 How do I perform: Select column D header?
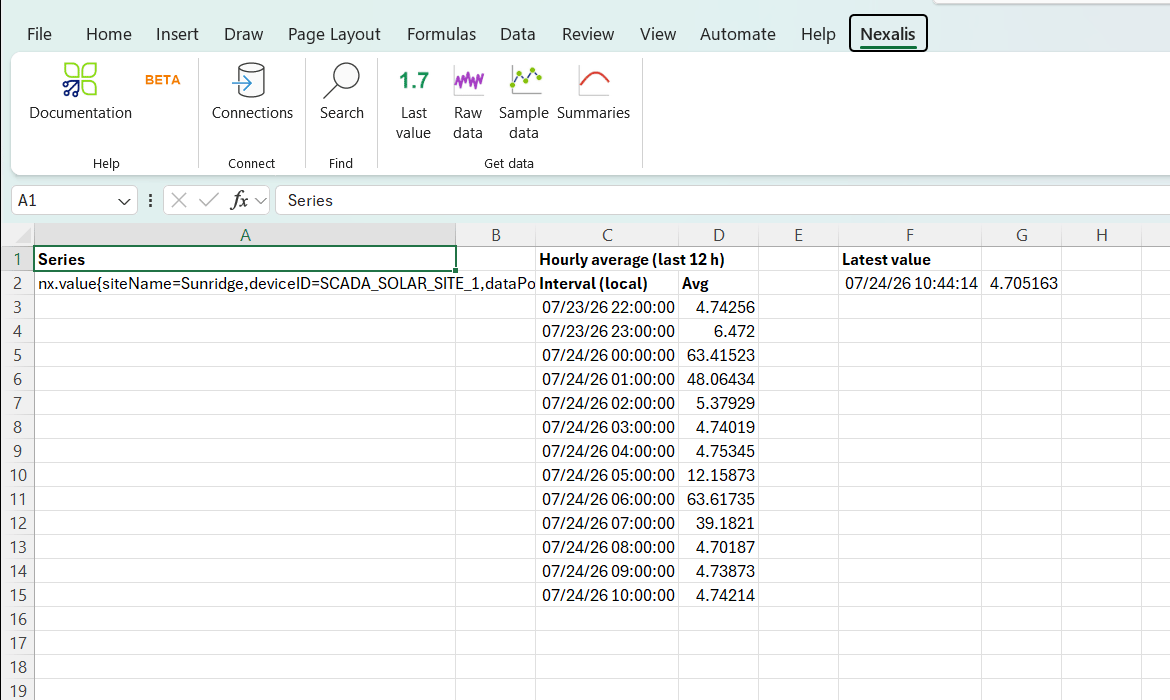tap(719, 235)
